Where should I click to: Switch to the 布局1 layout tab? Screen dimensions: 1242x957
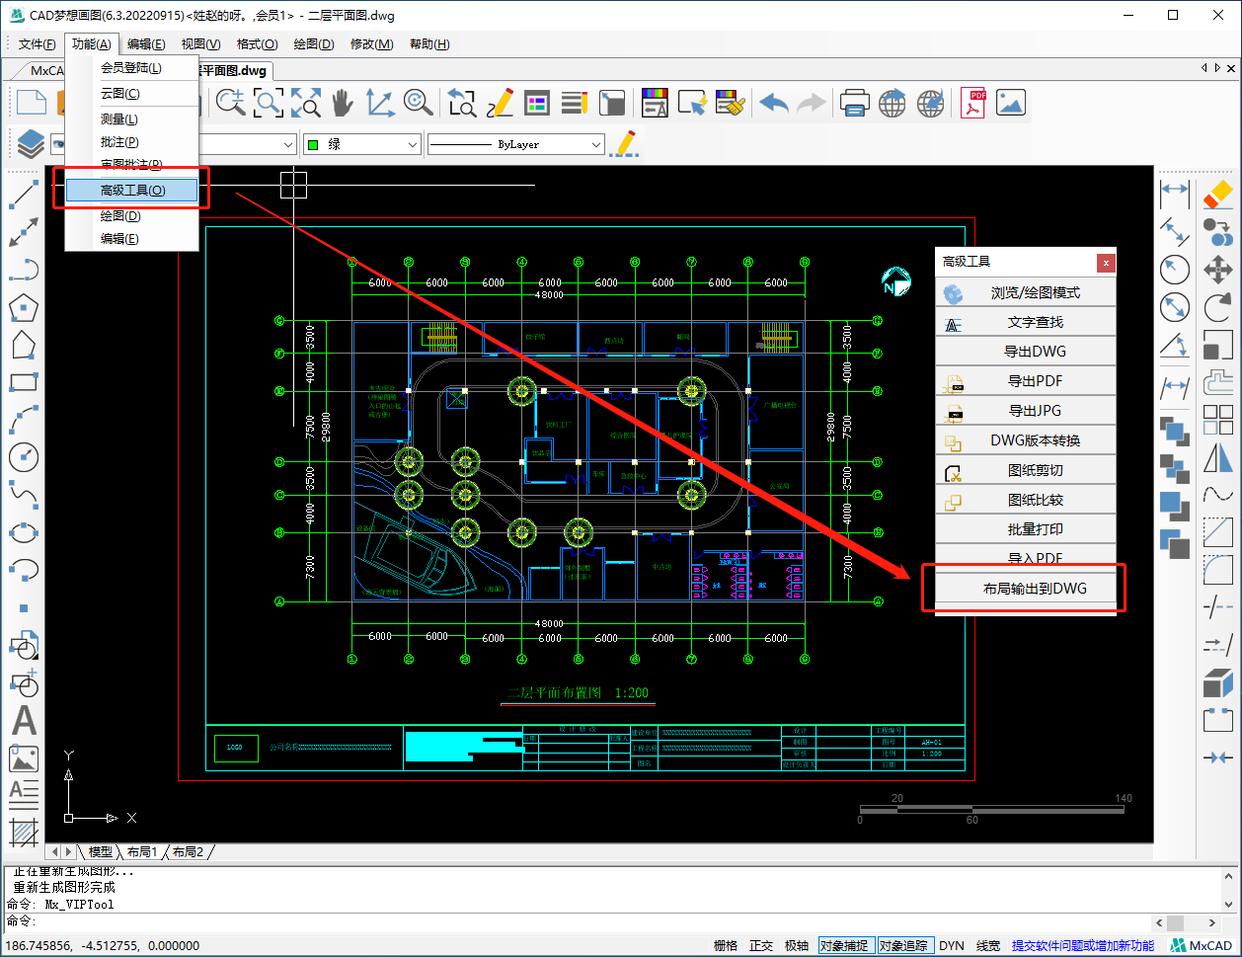click(x=142, y=852)
